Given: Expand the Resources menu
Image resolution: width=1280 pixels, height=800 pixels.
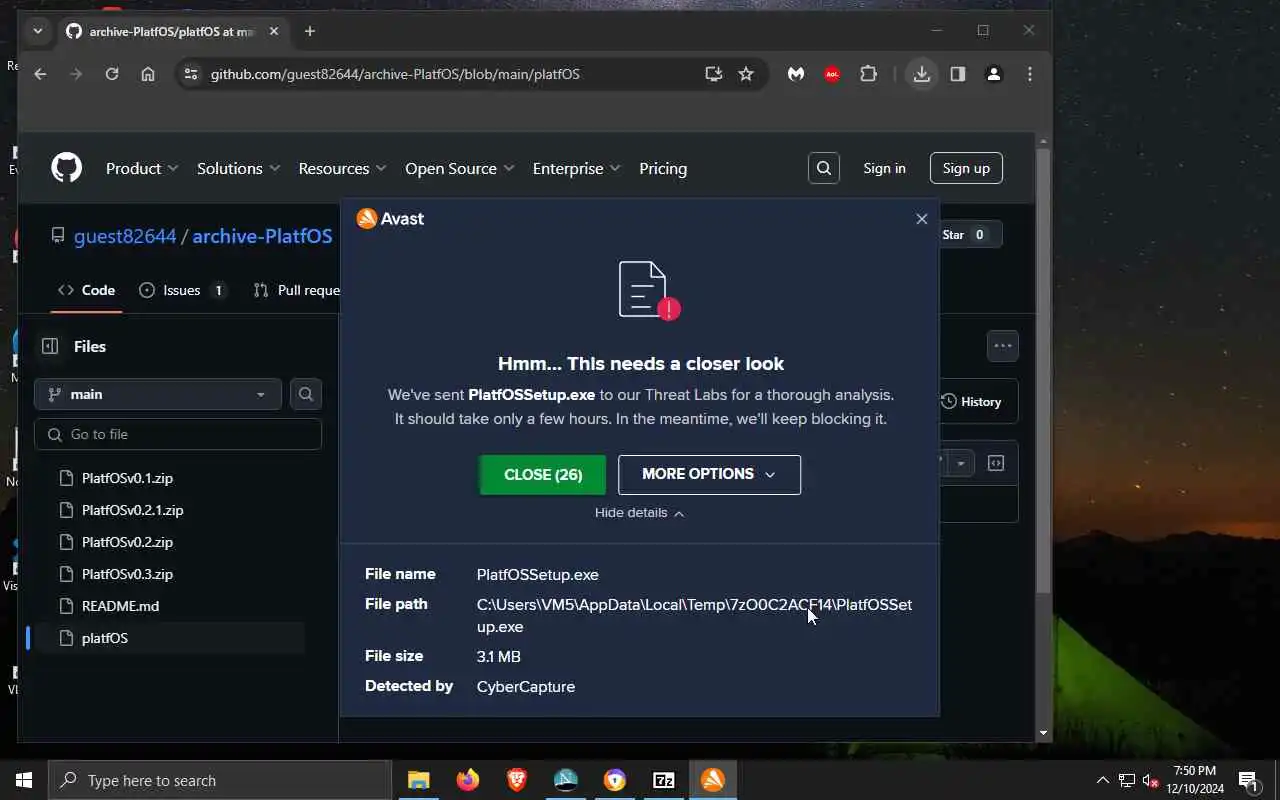Looking at the screenshot, I should [x=342, y=168].
